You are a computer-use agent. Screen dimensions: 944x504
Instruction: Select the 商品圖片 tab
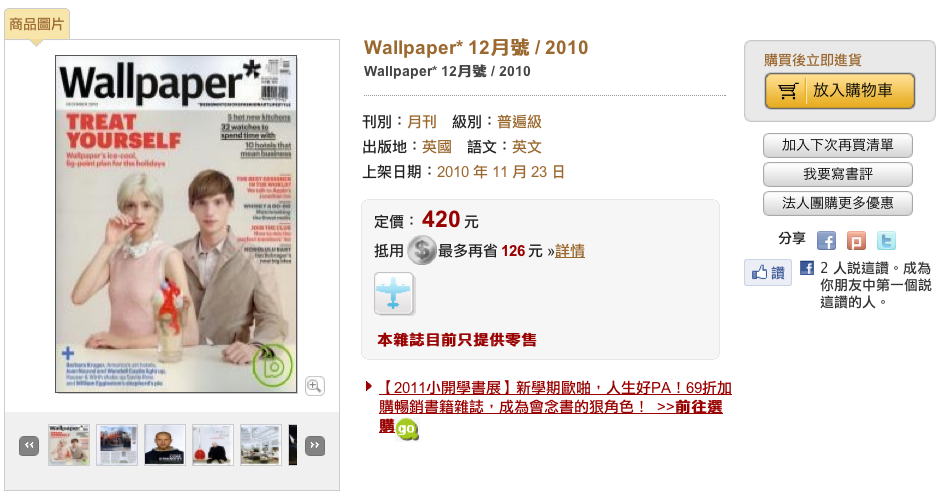[x=37, y=24]
